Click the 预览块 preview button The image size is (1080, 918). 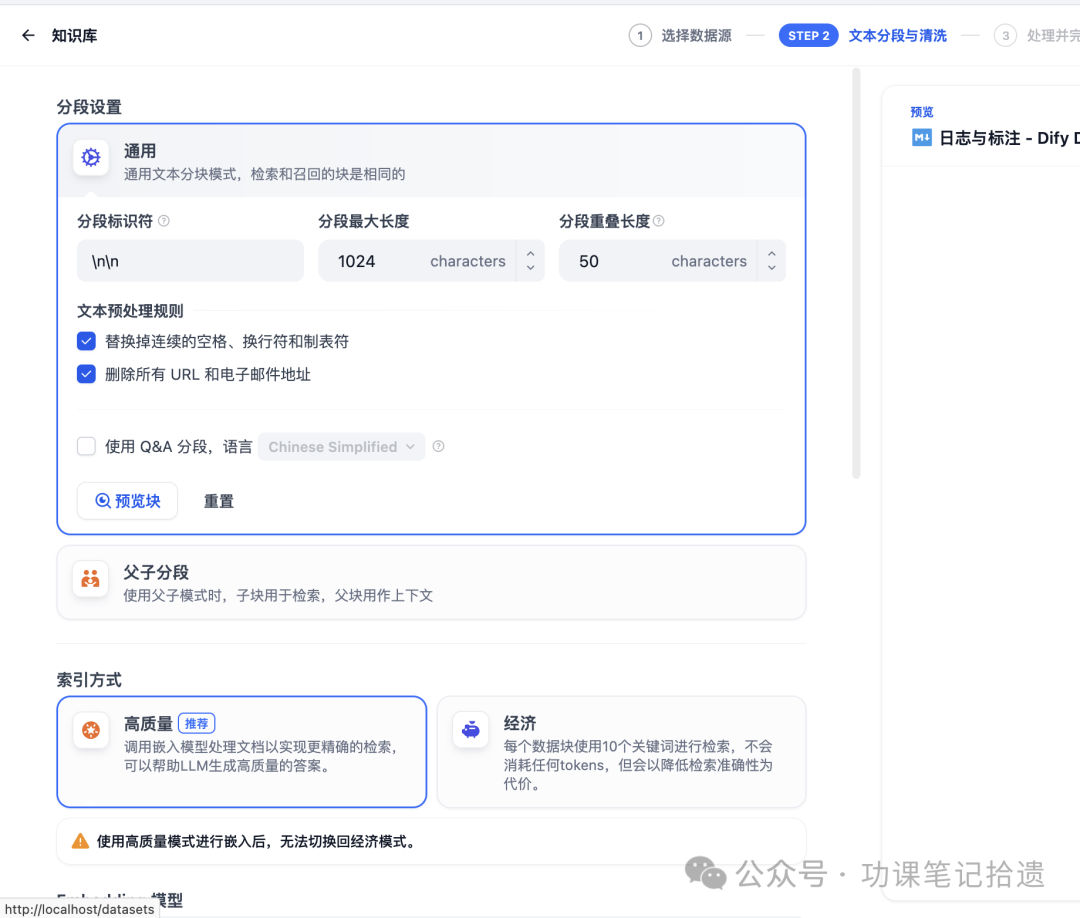(127, 500)
